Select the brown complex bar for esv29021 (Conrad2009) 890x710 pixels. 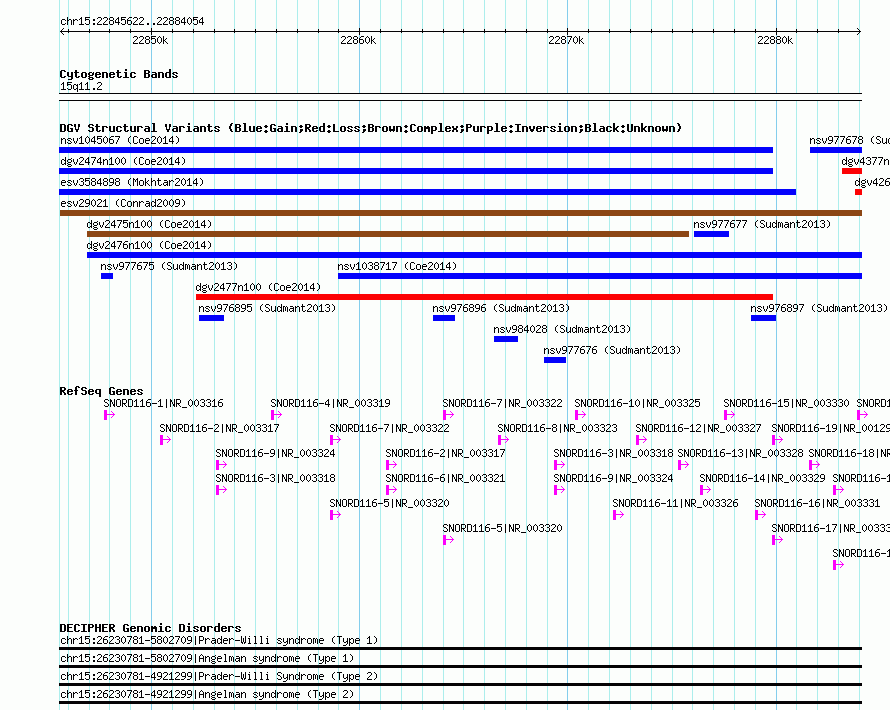pyautogui.click(x=461, y=213)
